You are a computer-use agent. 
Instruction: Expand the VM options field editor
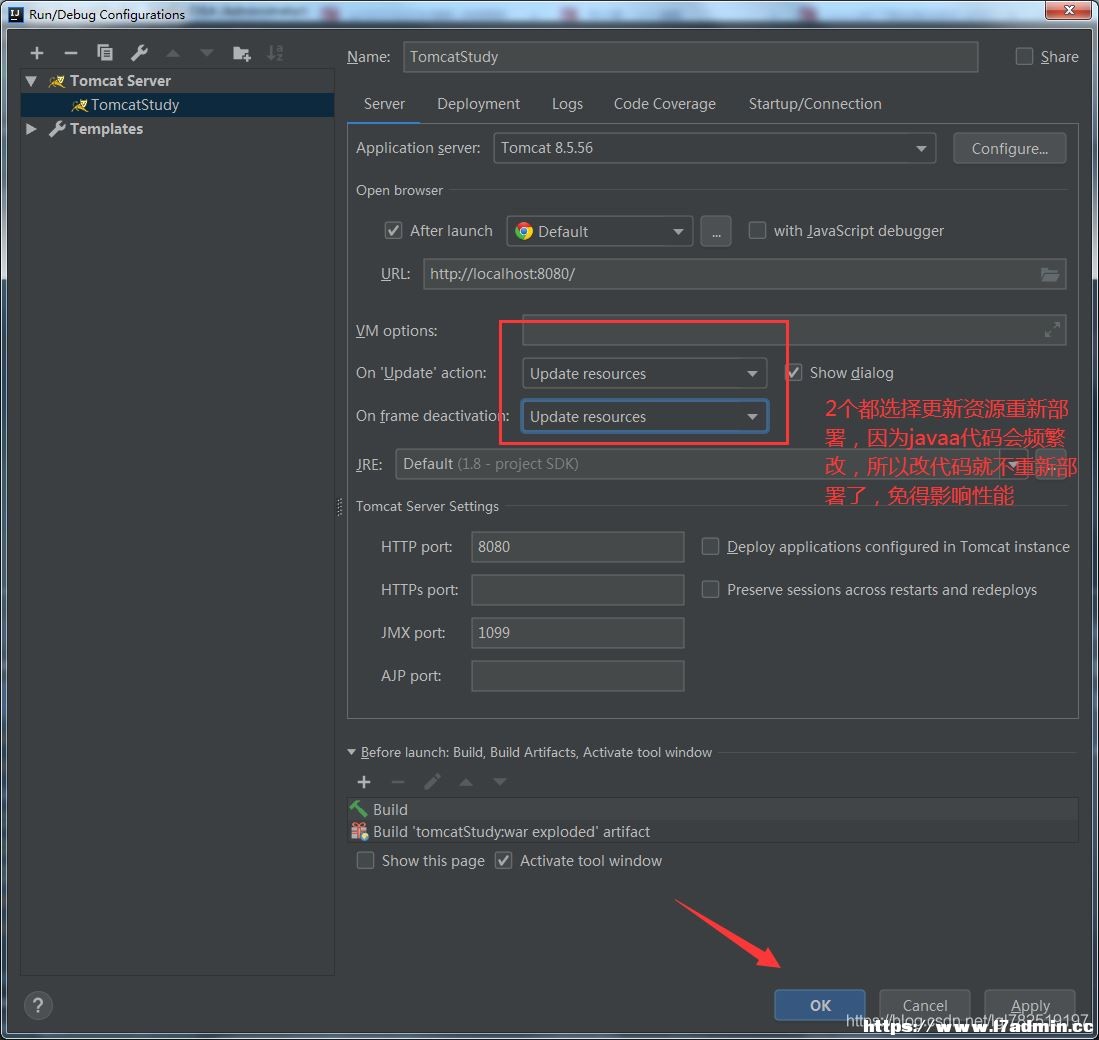(1051, 330)
